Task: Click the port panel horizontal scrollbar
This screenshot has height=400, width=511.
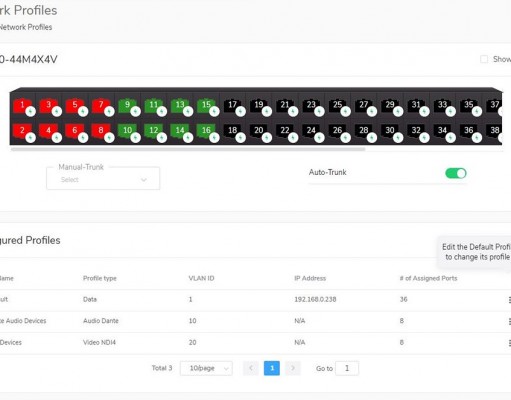Action: [x=188, y=149]
